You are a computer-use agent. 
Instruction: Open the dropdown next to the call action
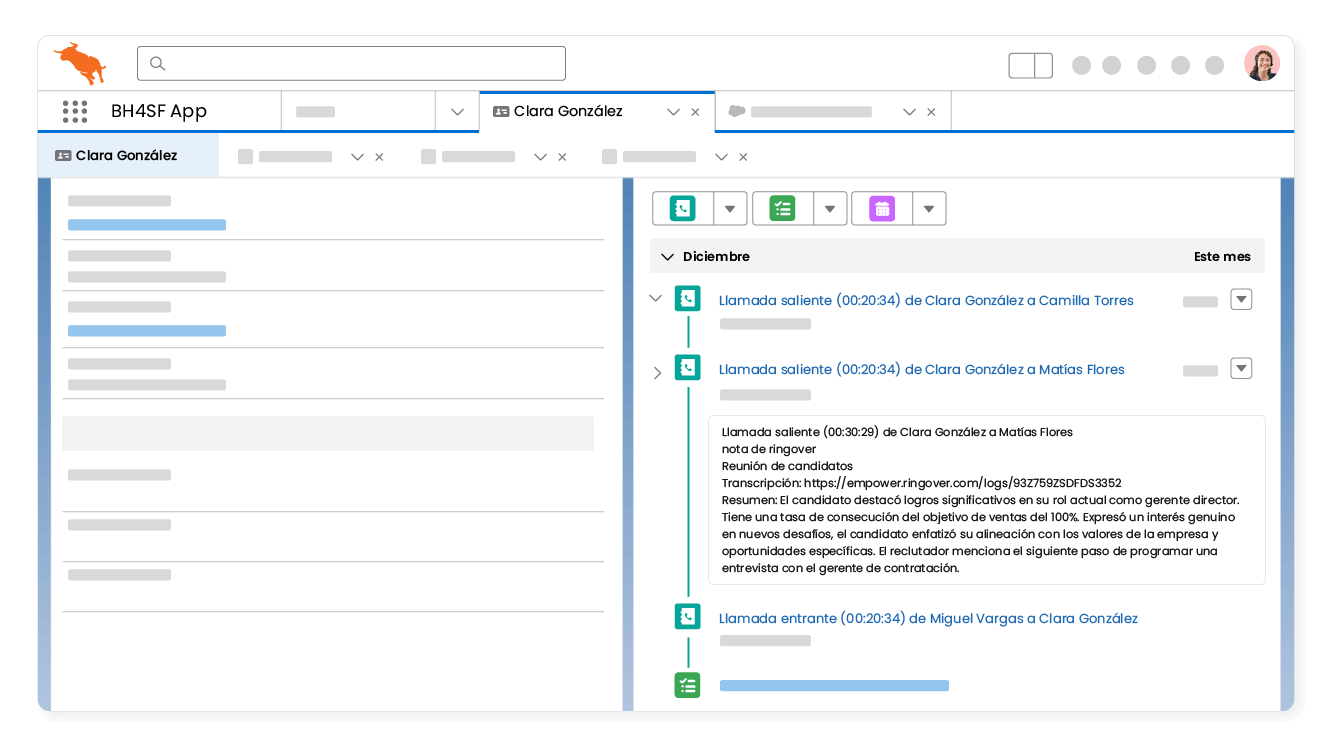click(729, 208)
